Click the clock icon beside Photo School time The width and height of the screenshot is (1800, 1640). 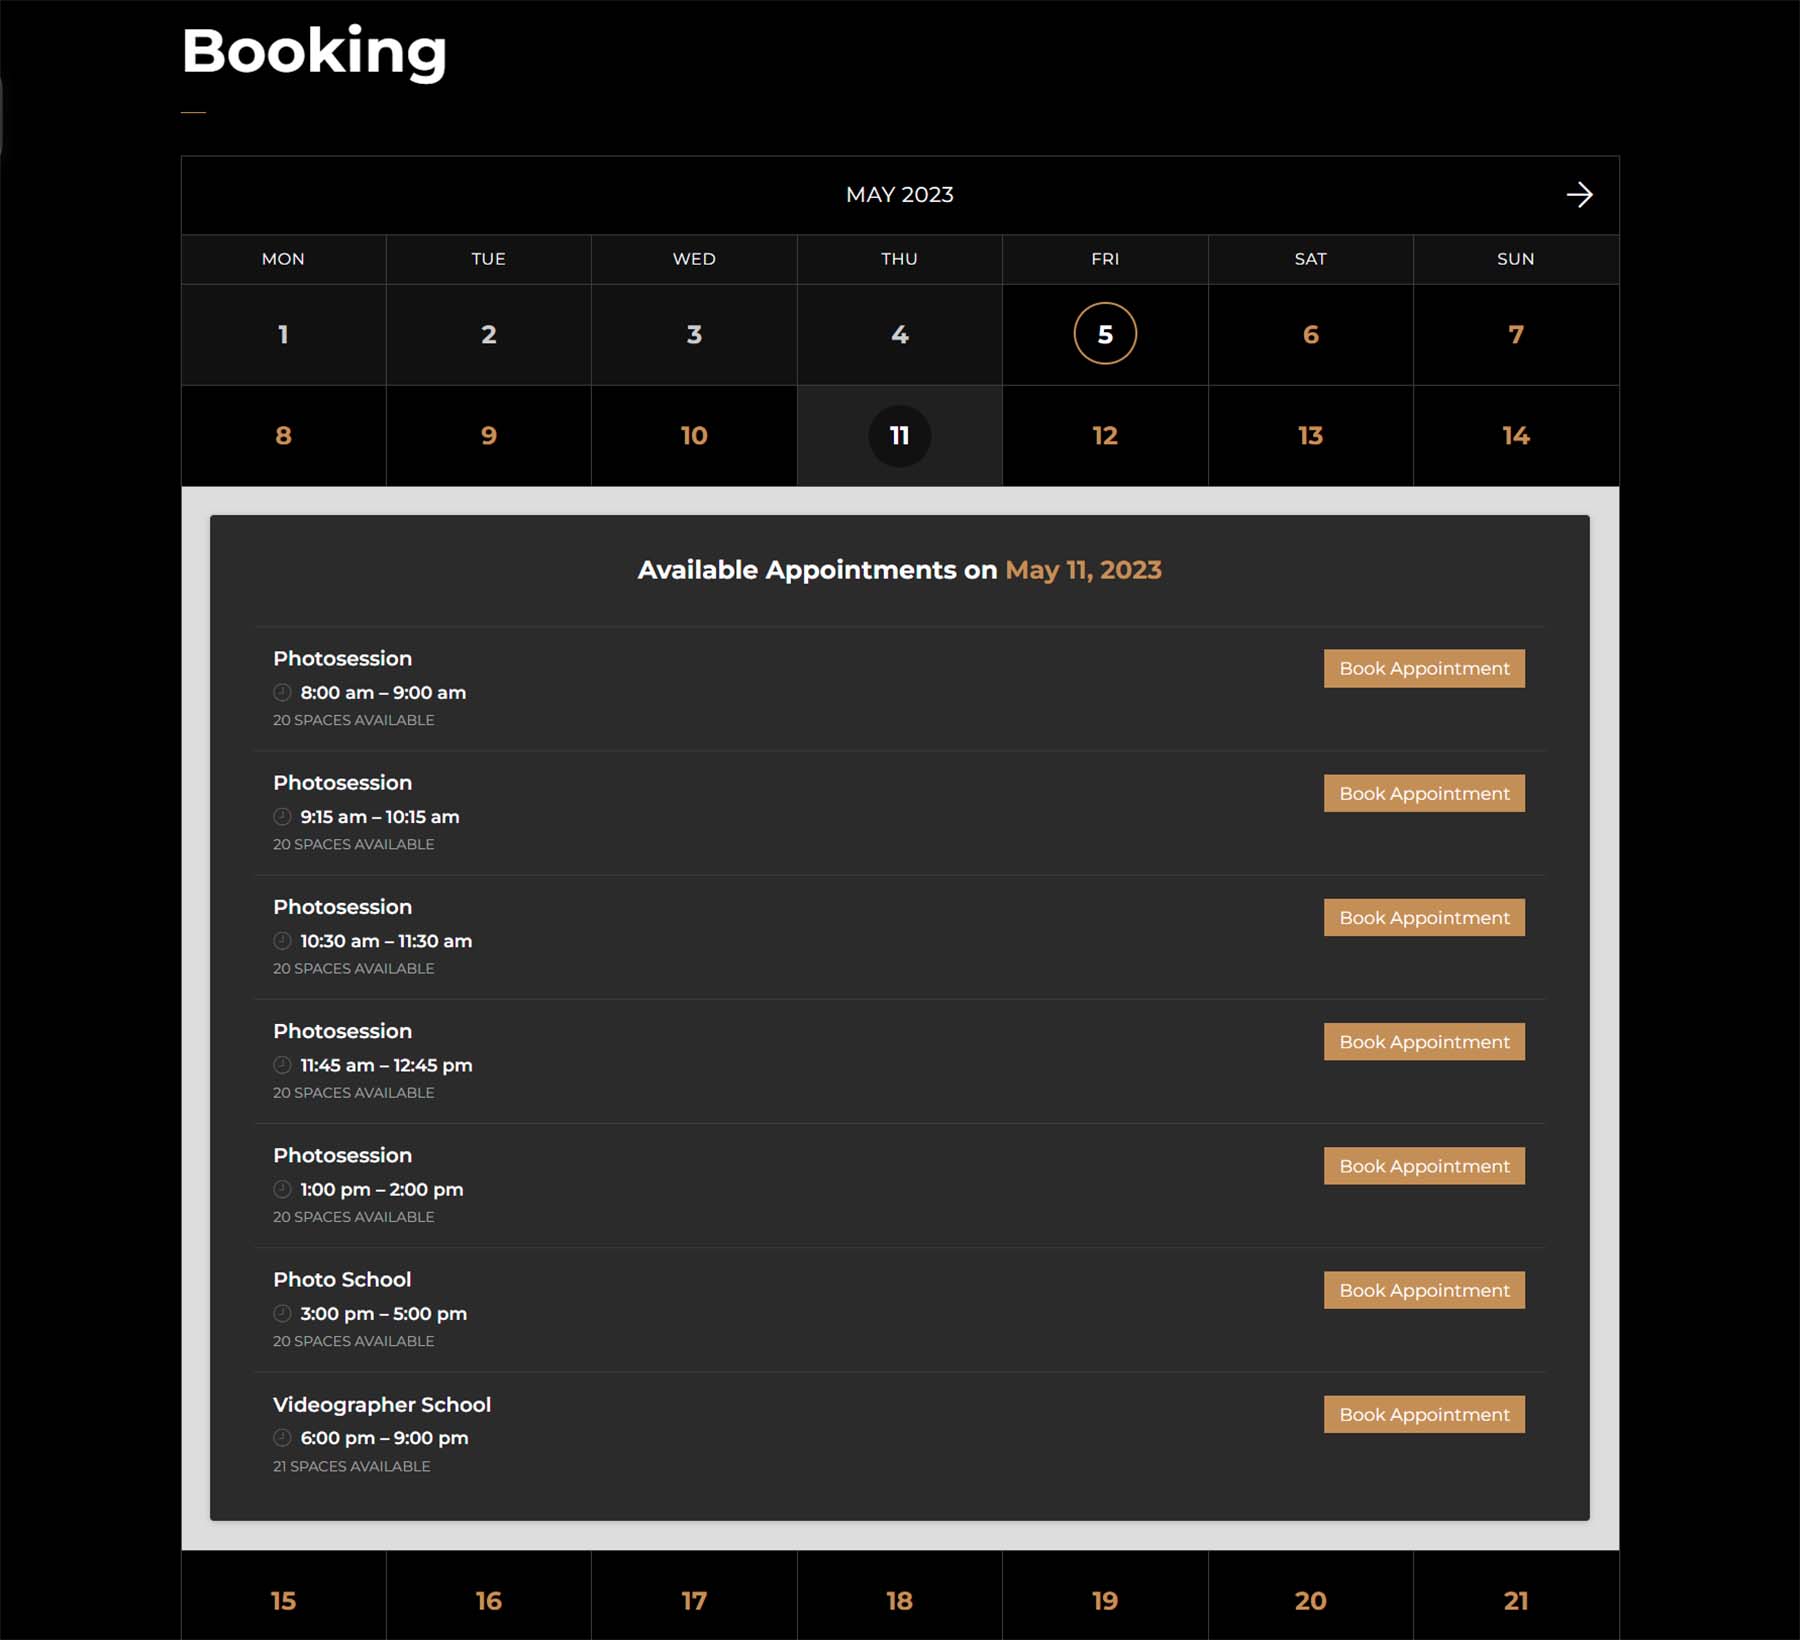[x=283, y=1313]
